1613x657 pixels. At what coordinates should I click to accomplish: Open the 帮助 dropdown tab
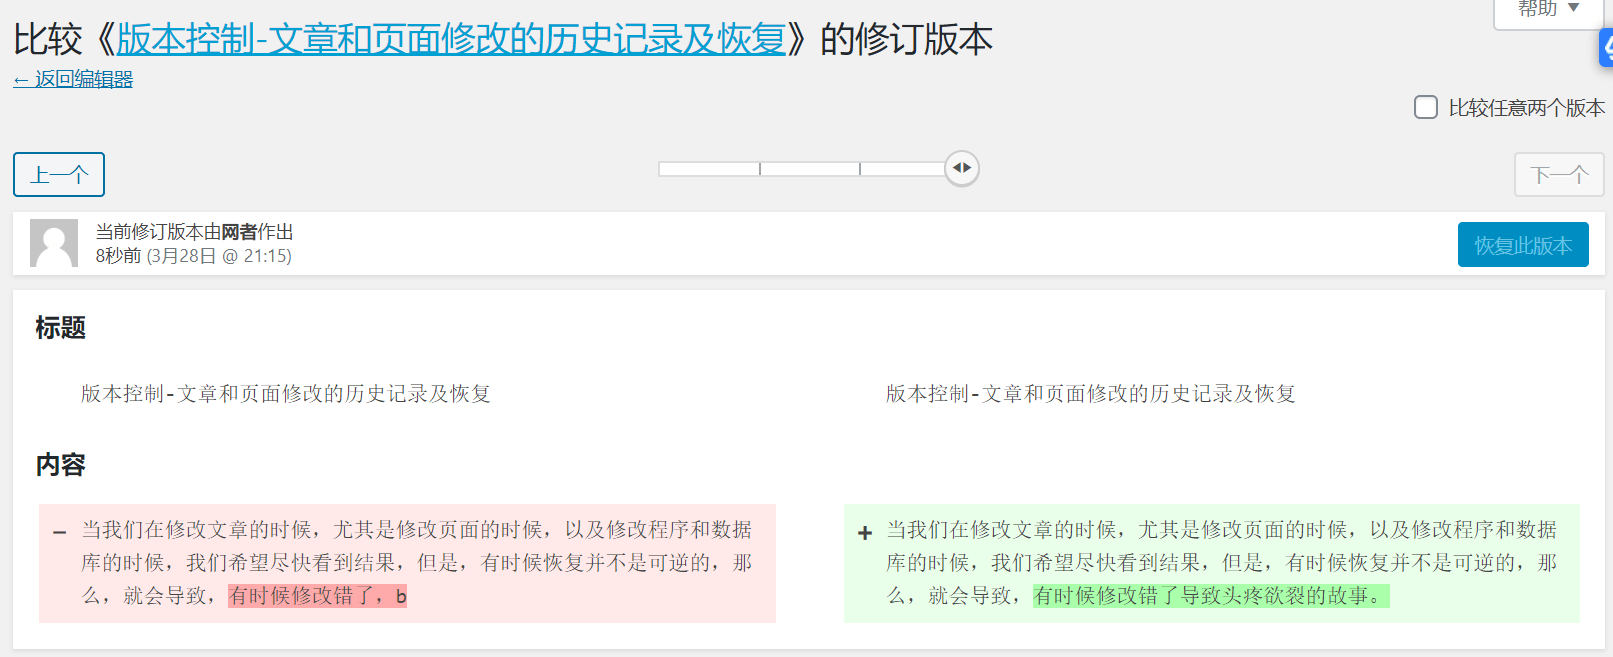[x=1548, y=10]
